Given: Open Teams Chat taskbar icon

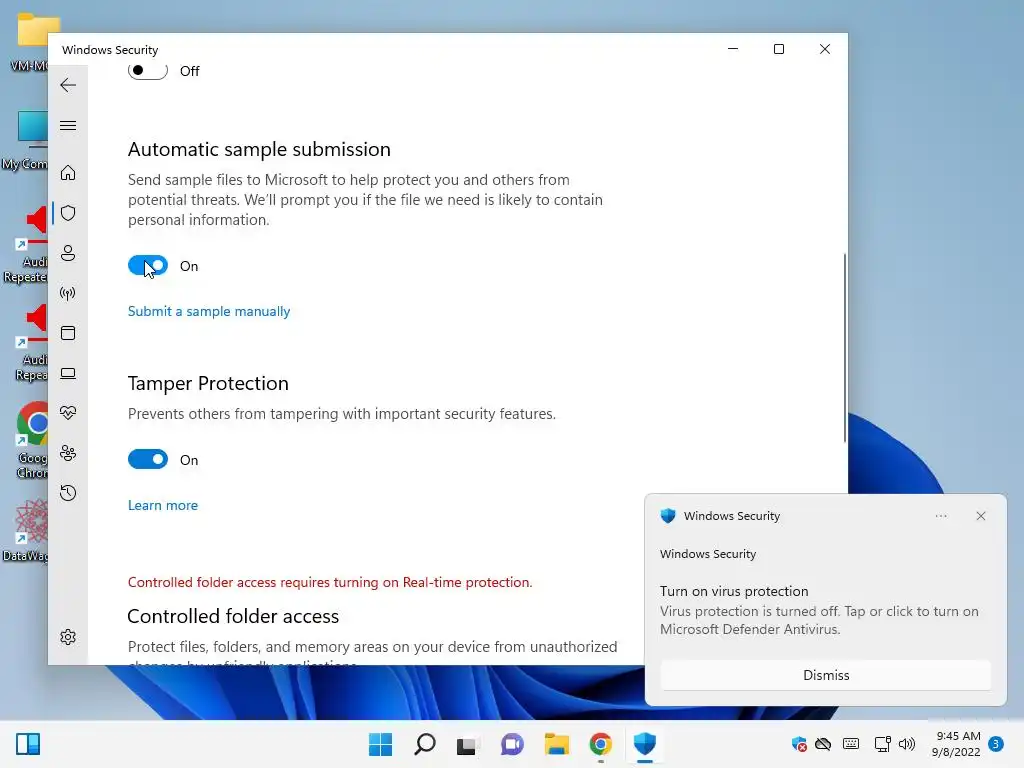Looking at the screenshot, I should (512, 744).
